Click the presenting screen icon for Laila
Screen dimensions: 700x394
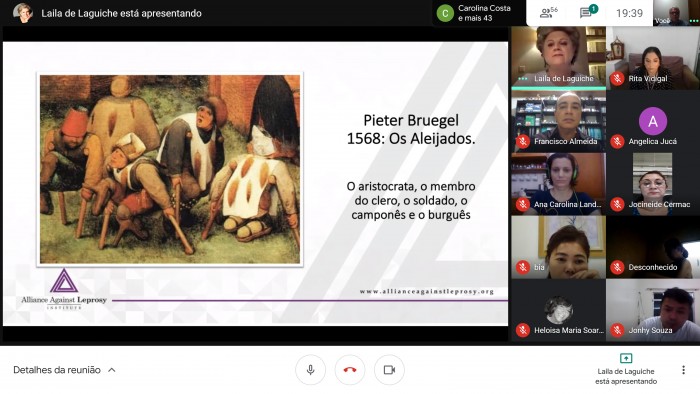626,358
